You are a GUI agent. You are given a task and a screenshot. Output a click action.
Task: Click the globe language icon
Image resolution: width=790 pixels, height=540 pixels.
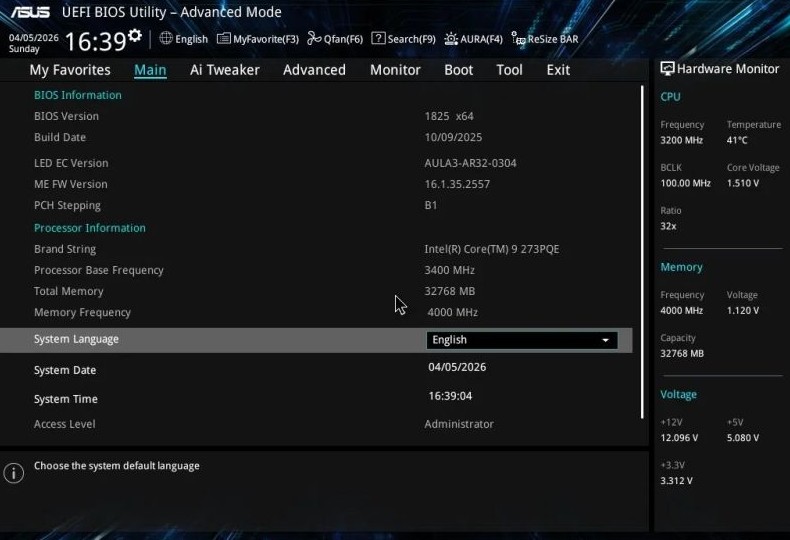click(166, 38)
